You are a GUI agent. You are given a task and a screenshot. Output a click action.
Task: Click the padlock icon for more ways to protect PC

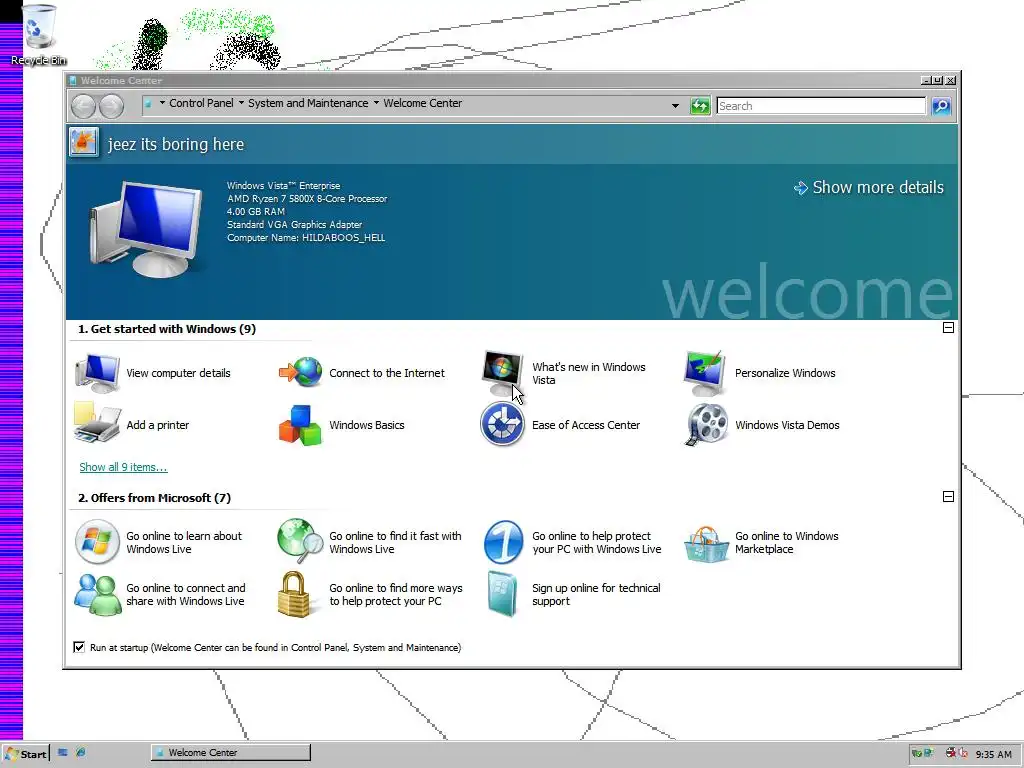[x=294, y=594]
